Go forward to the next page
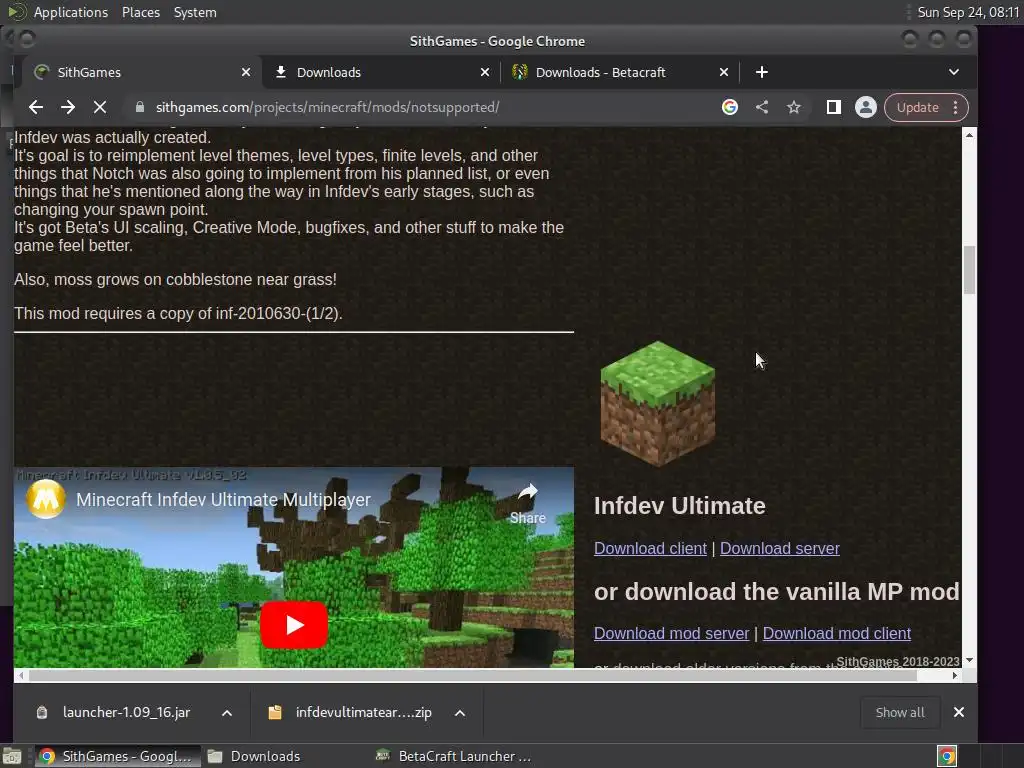 pos(68,107)
